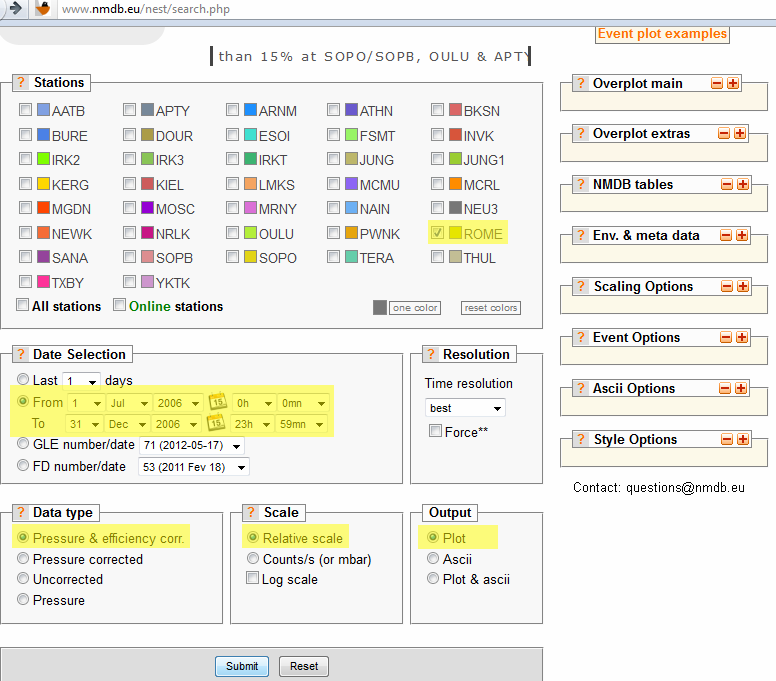This screenshot has height=681, width=776.
Task: Open the From year dropdown showing 2006
Action: click(179, 403)
